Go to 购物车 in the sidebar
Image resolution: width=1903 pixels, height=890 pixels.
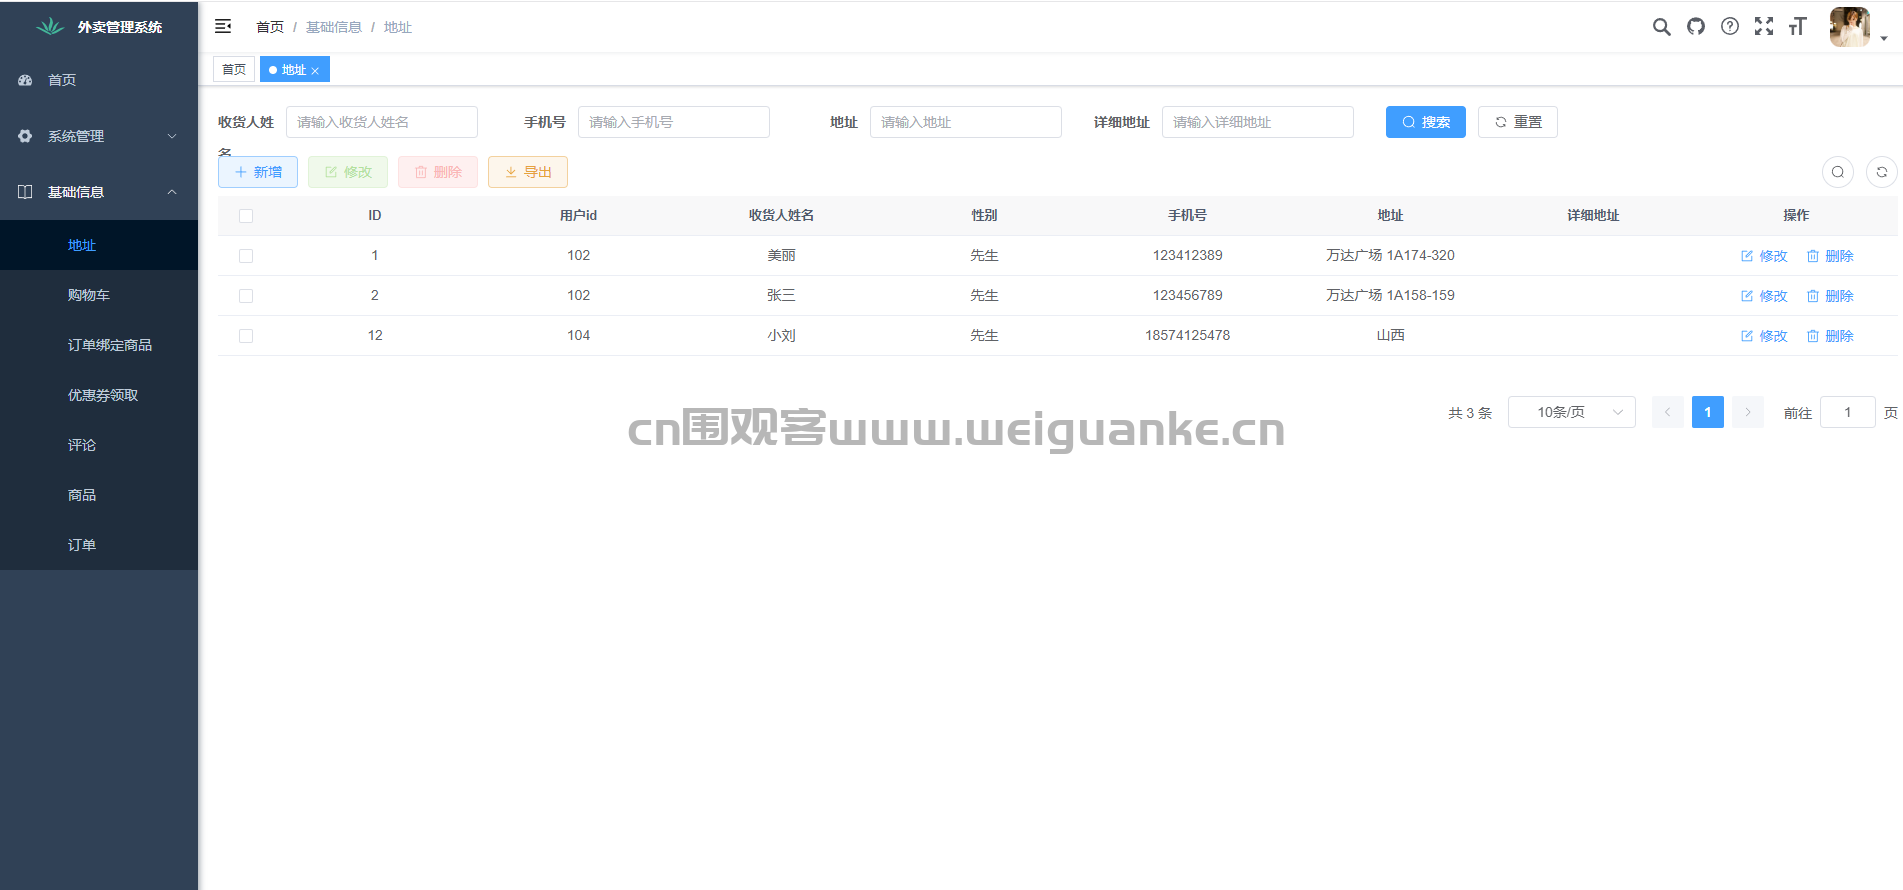click(89, 295)
